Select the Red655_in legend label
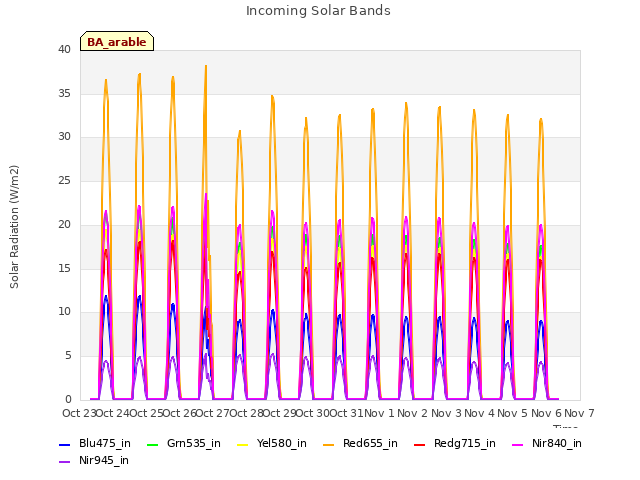 click(370, 444)
